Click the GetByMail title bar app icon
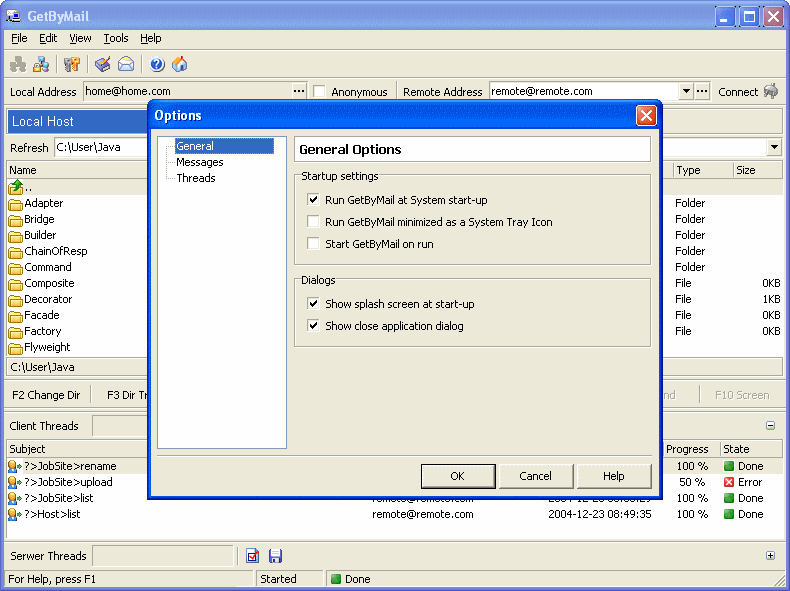 click(x=13, y=16)
